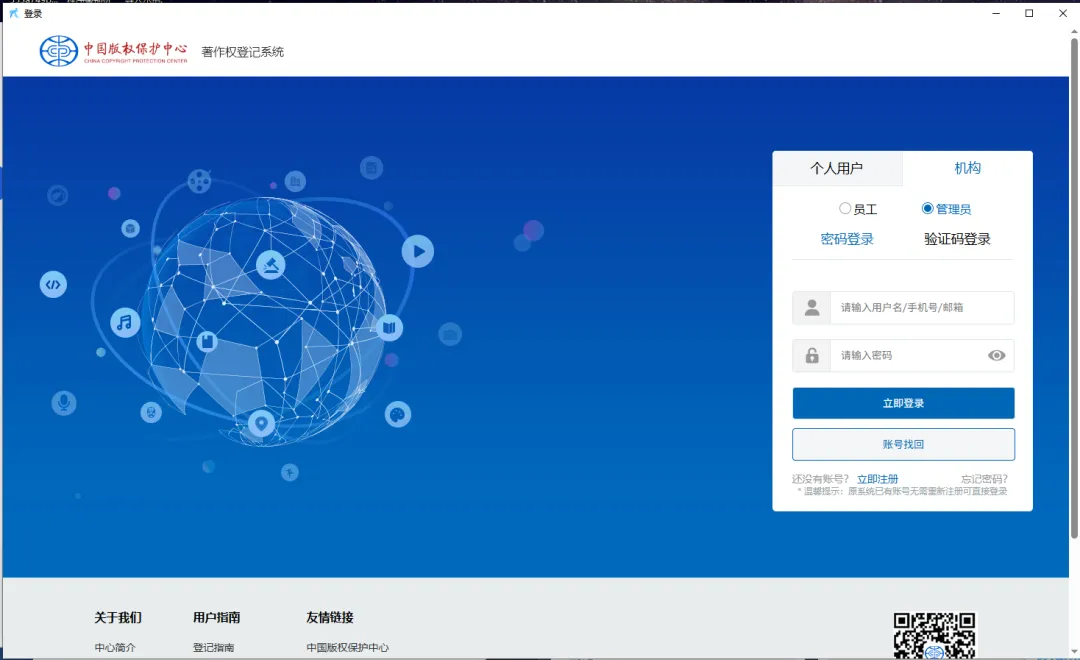Switch to 验证码登录 login mode
The width and height of the screenshot is (1080, 660).
coord(958,238)
